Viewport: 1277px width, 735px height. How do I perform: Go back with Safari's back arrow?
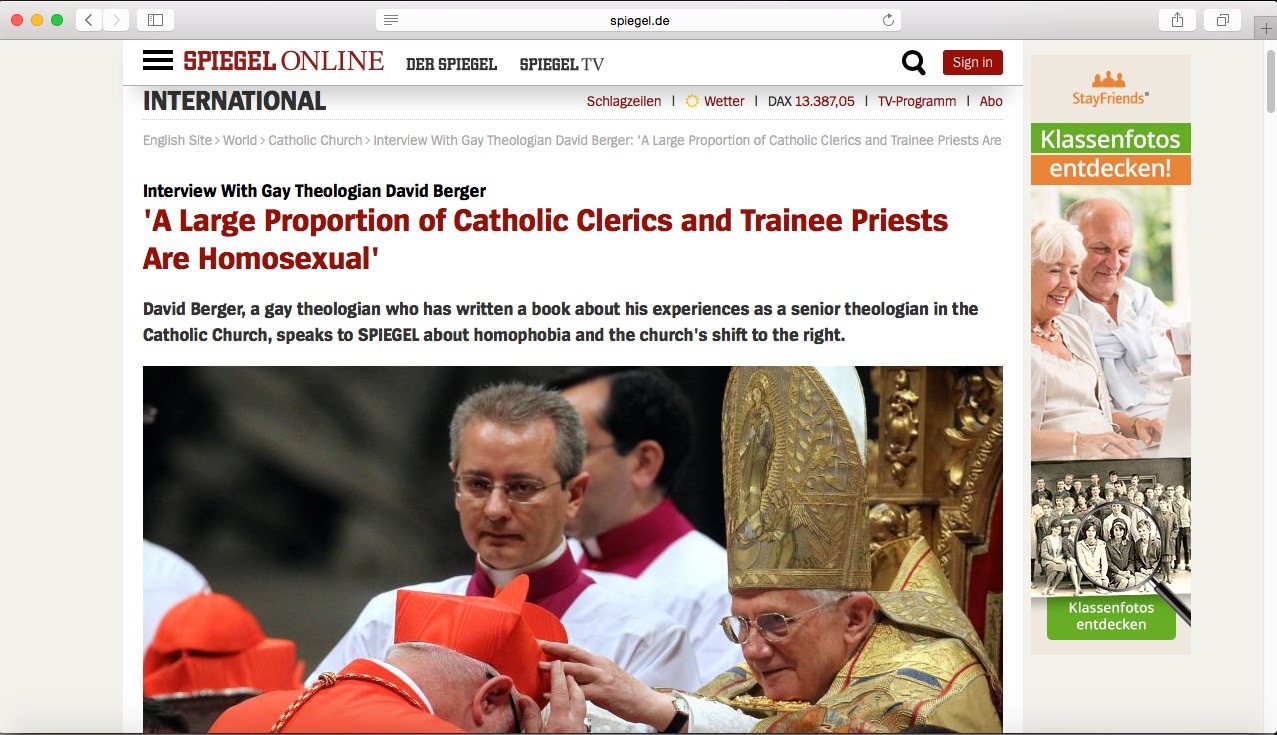pos(89,20)
